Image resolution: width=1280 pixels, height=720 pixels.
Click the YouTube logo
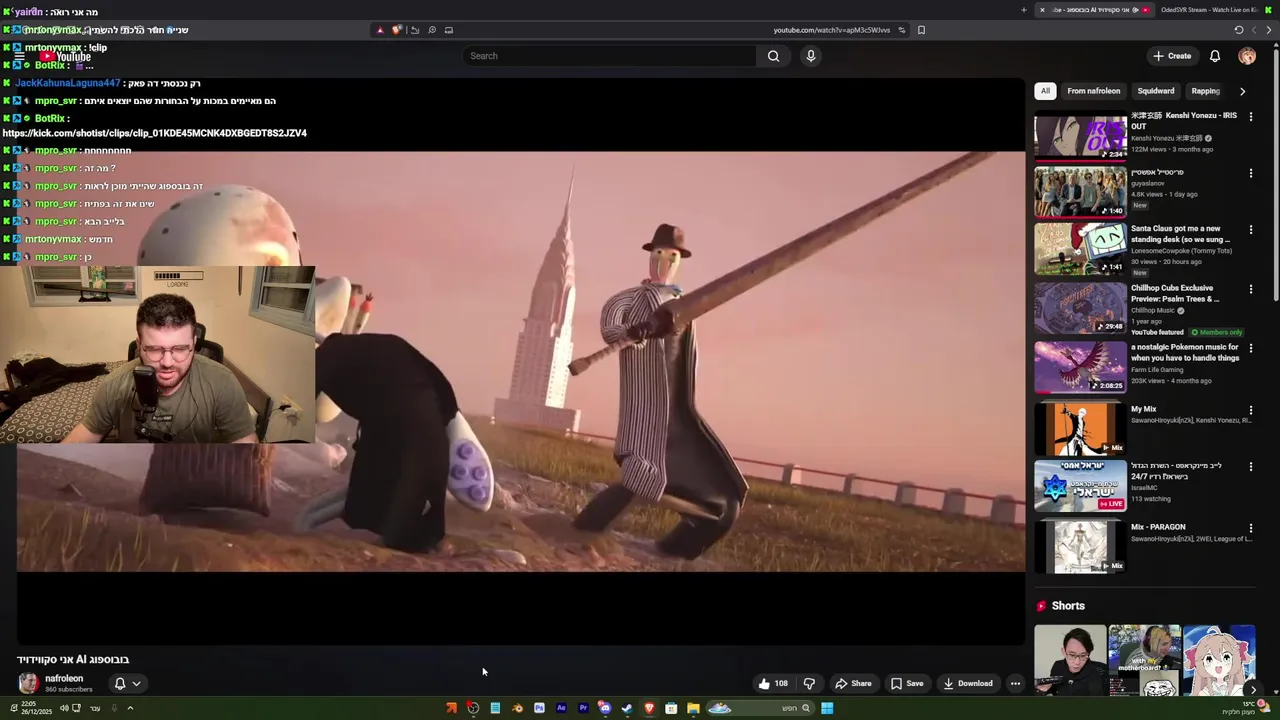pos(67,57)
